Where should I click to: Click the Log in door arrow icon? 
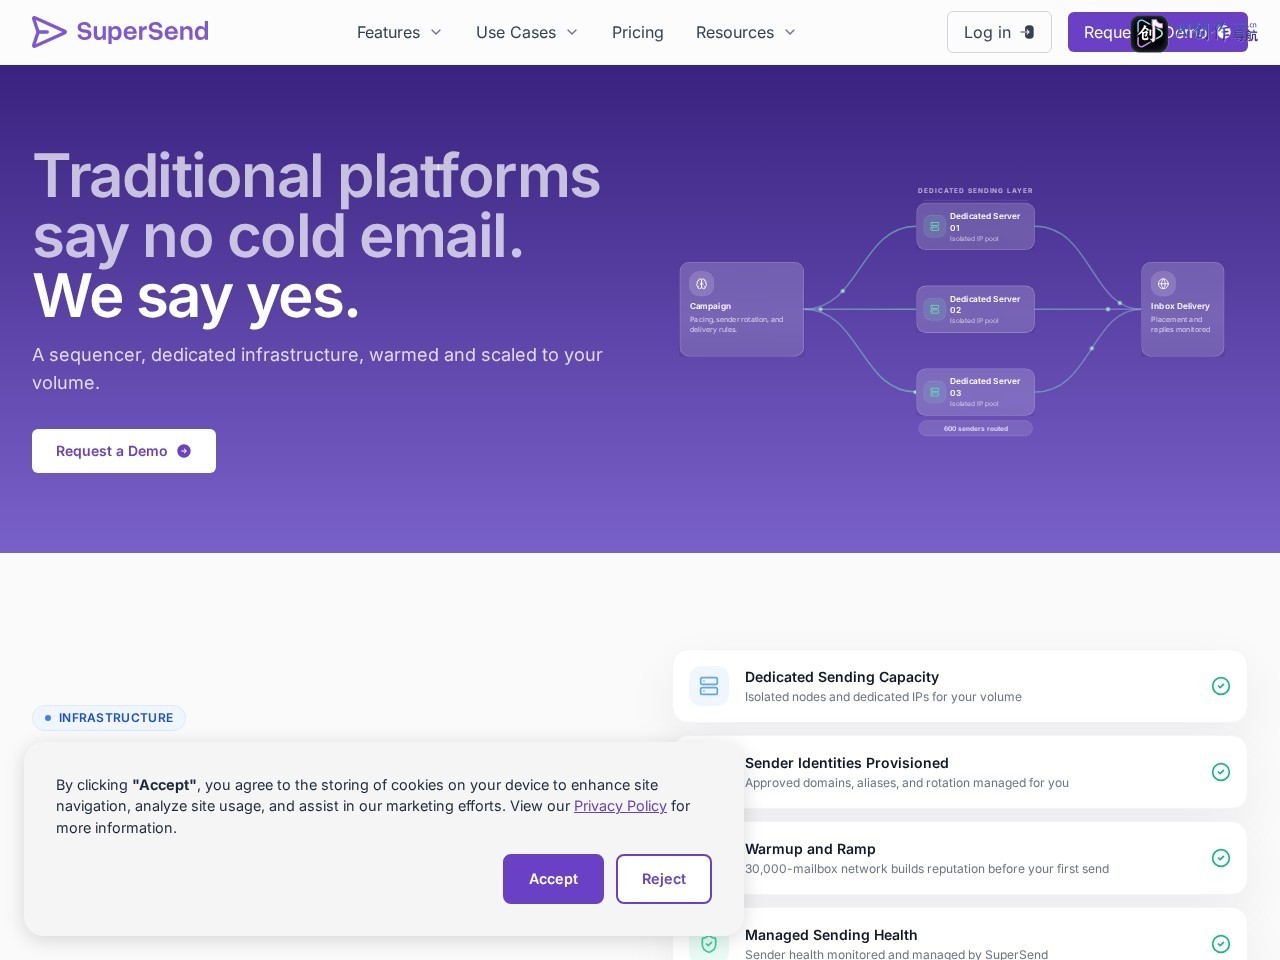coord(1027,32)
